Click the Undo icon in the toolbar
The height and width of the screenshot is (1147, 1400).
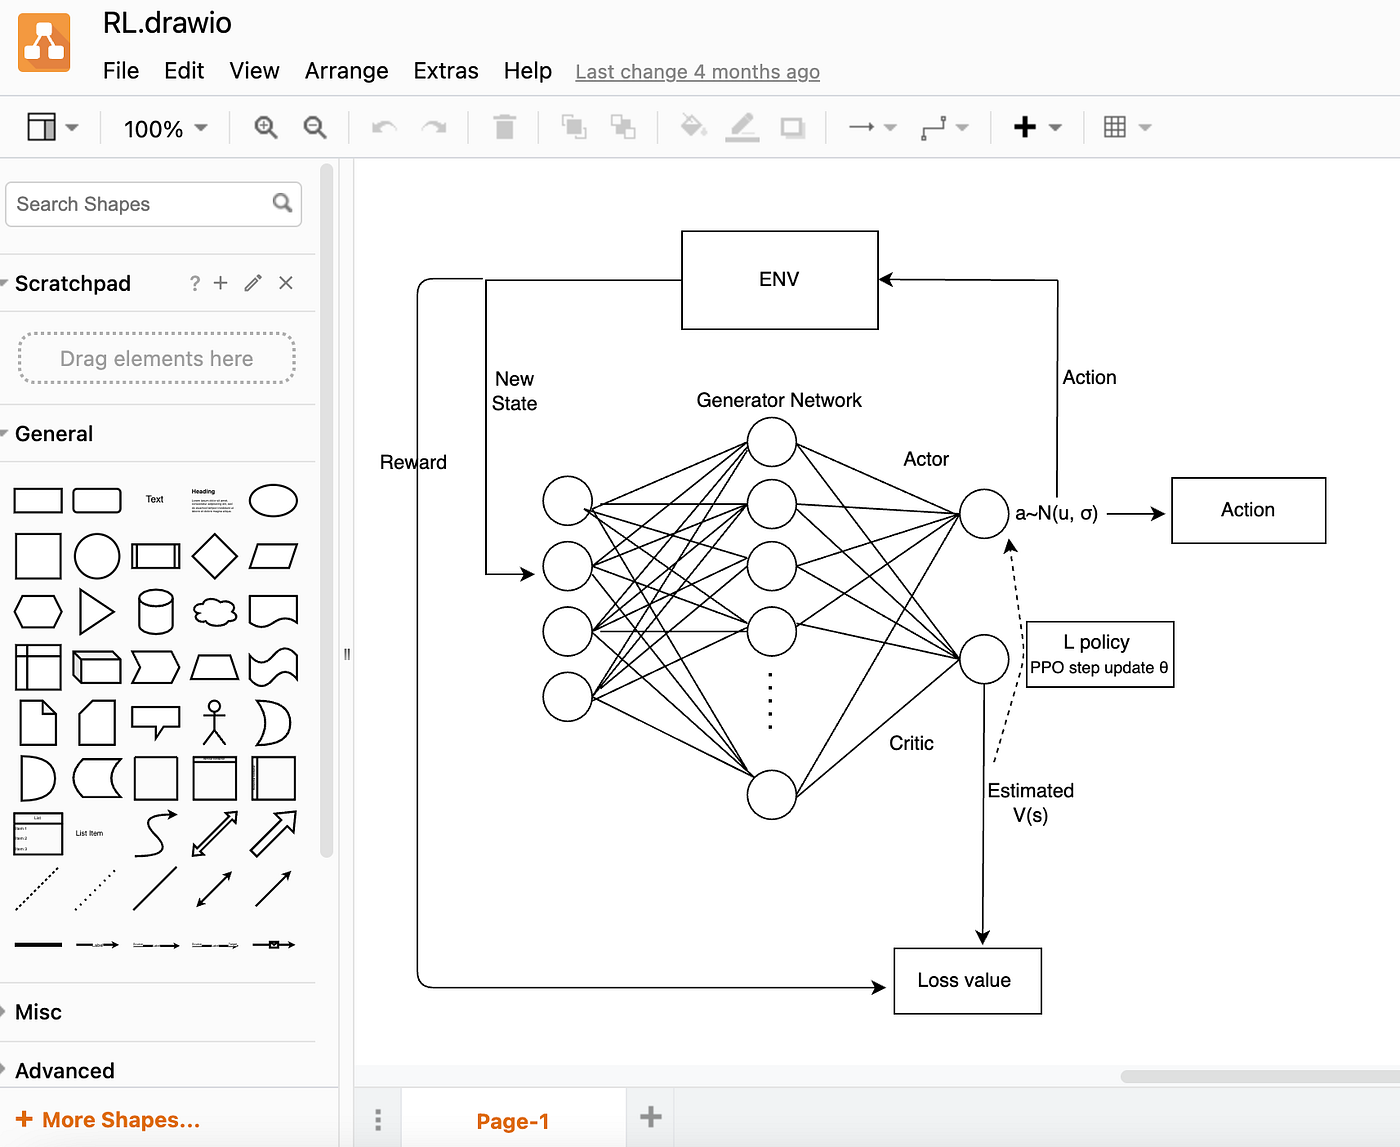click(x=383, y=127)
